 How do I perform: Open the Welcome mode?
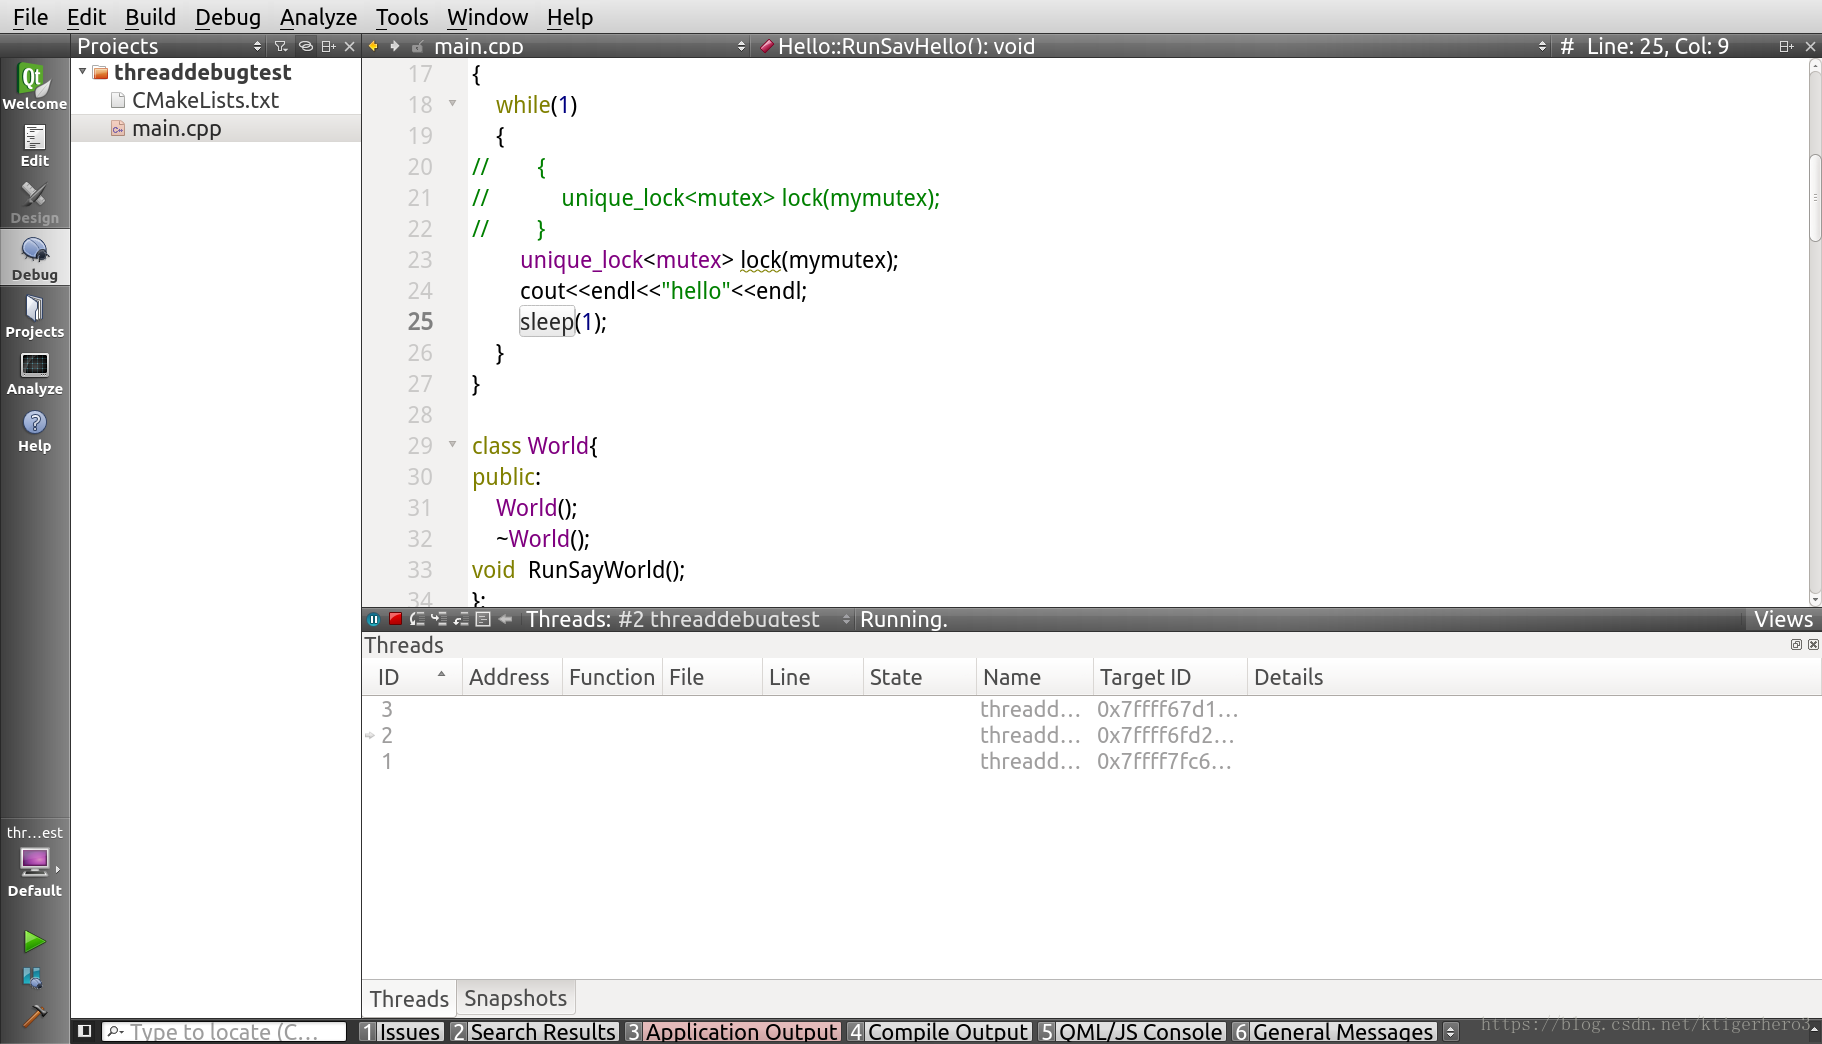pos(34,86)
